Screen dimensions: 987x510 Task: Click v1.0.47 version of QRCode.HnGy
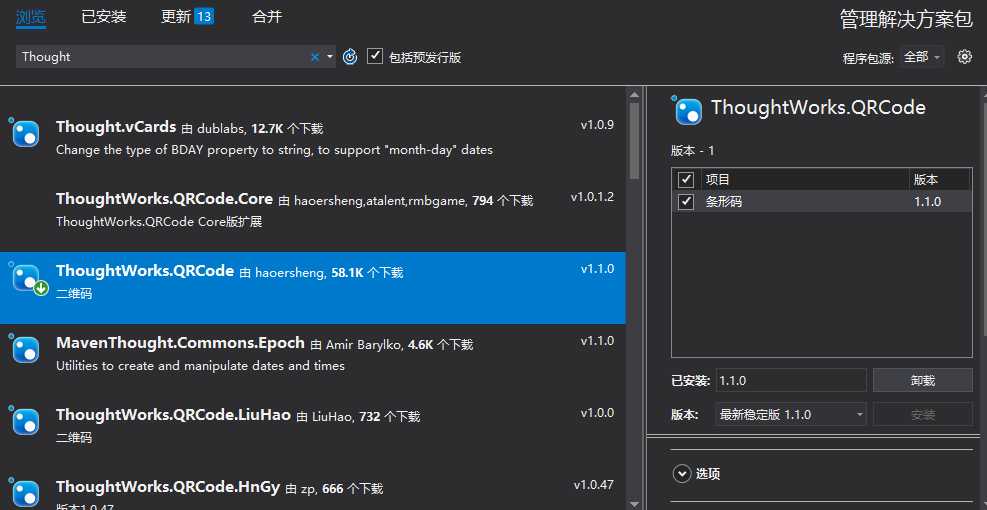[594, 485]
